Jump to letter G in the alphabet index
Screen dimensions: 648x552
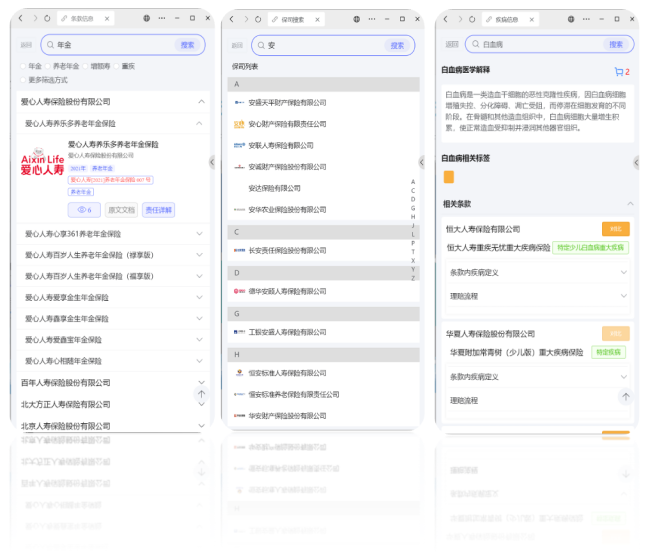click(x=413, y=208)
